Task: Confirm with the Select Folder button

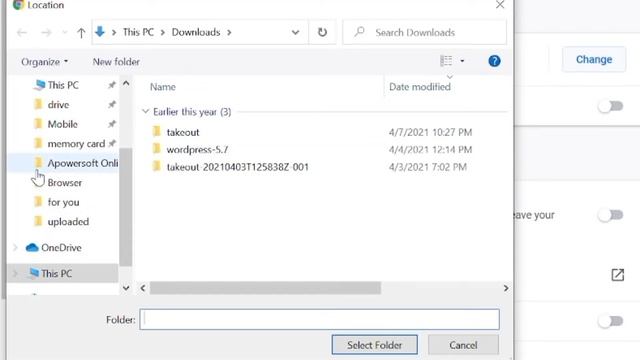Action: (374, 345)
